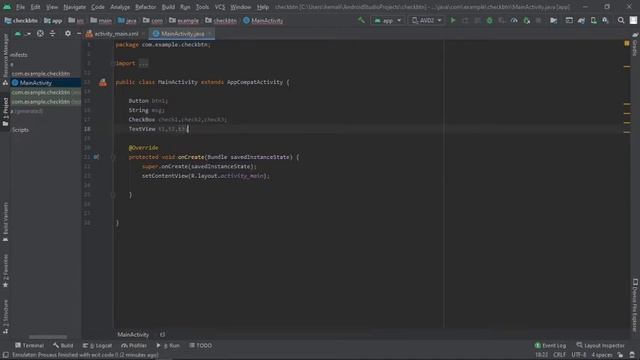
Task: Open the app run configuration dropdown
Action: pyautogui.click(x=388, y=20)
